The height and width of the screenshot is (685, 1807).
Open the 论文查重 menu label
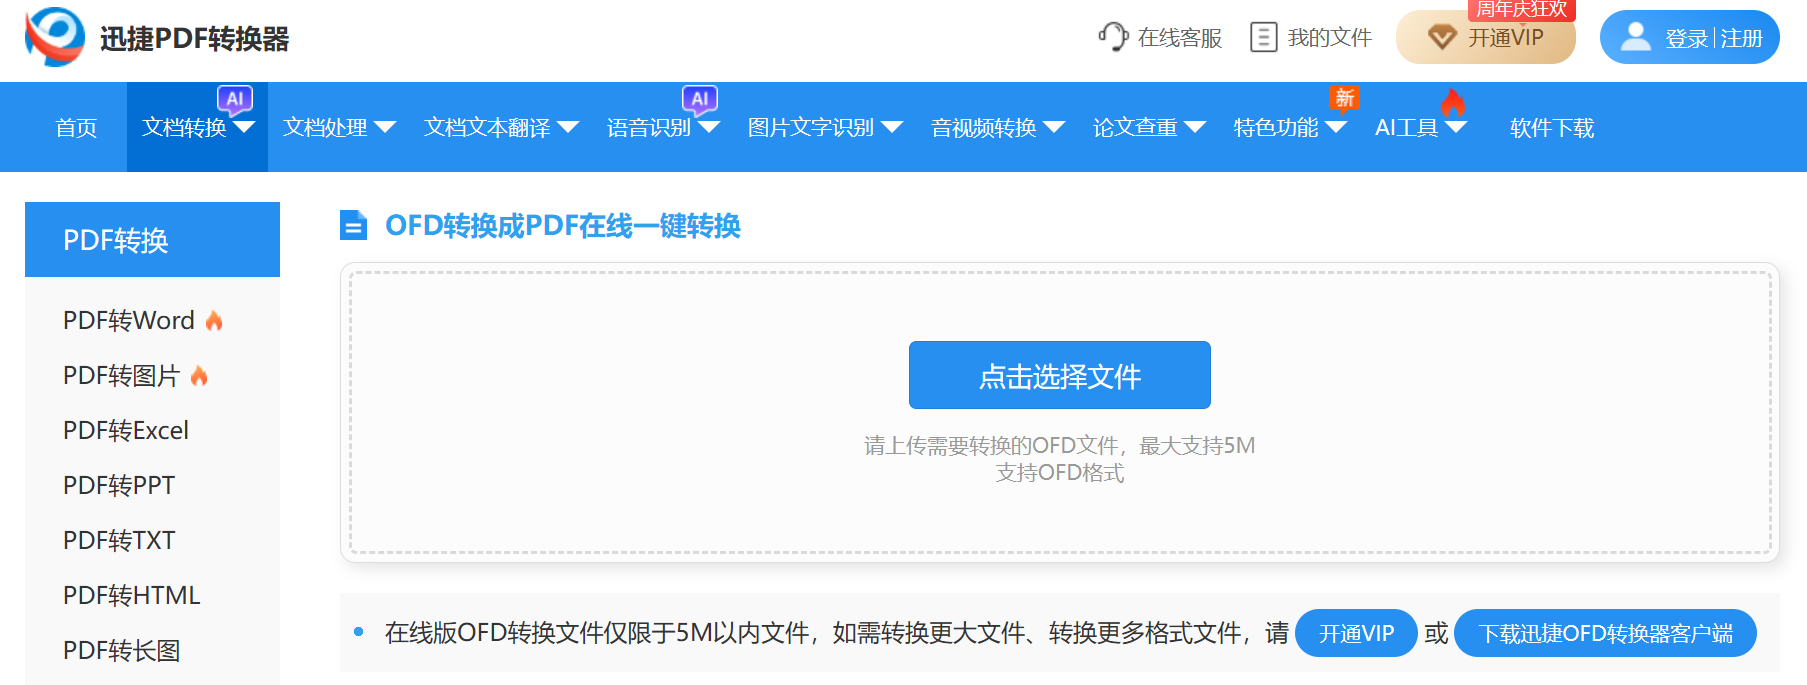pyautogui.click(x=1135, y=128)
